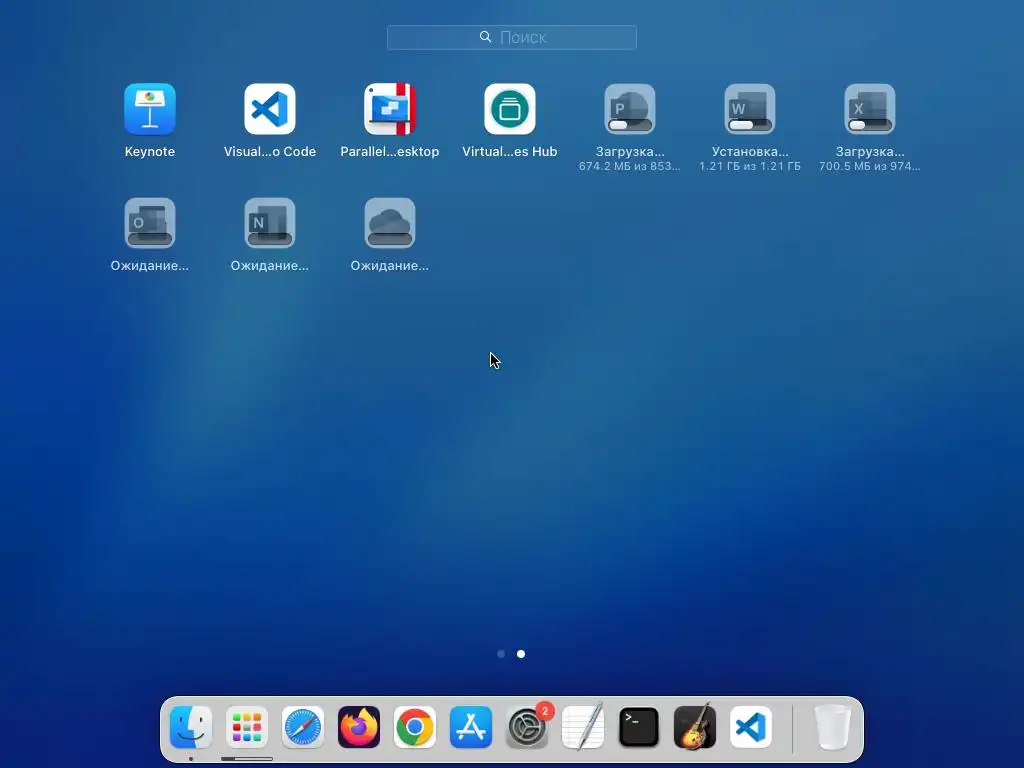This screenshot has height=768, width=1024.
Task: Launch Firefox from the Dock
Action: click(359, 727)
